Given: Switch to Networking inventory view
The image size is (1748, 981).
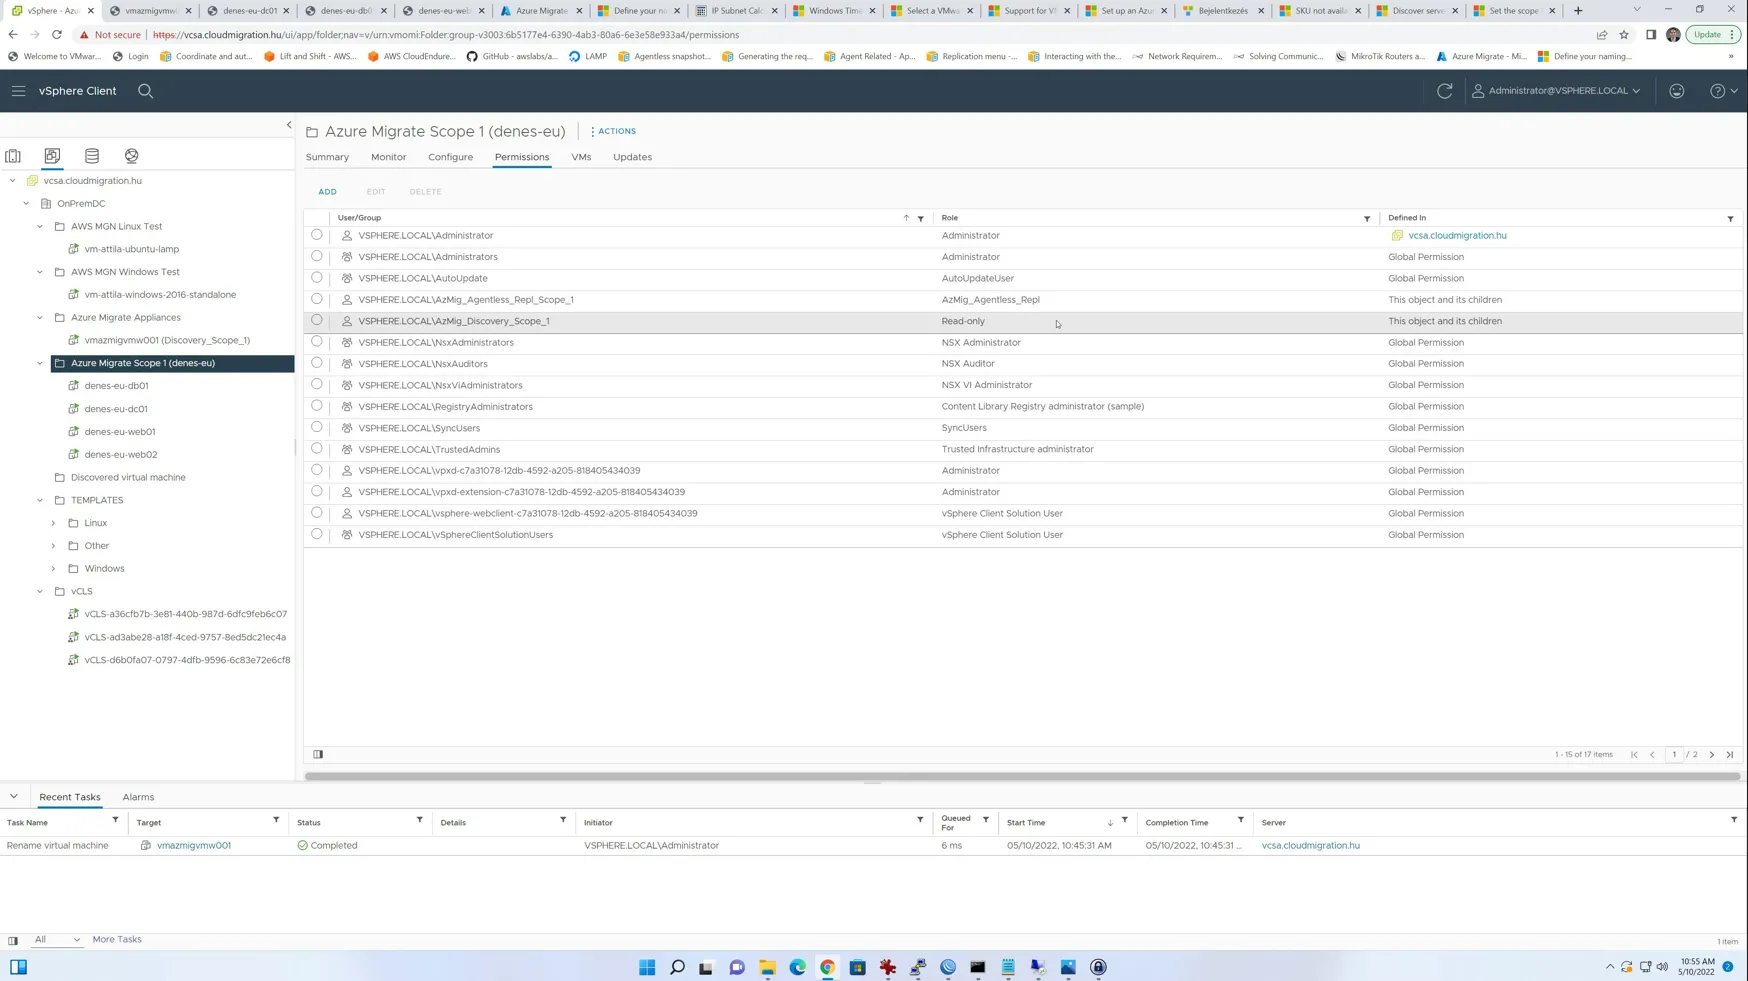Looking at the screenshot, I should tap(132, 156).
